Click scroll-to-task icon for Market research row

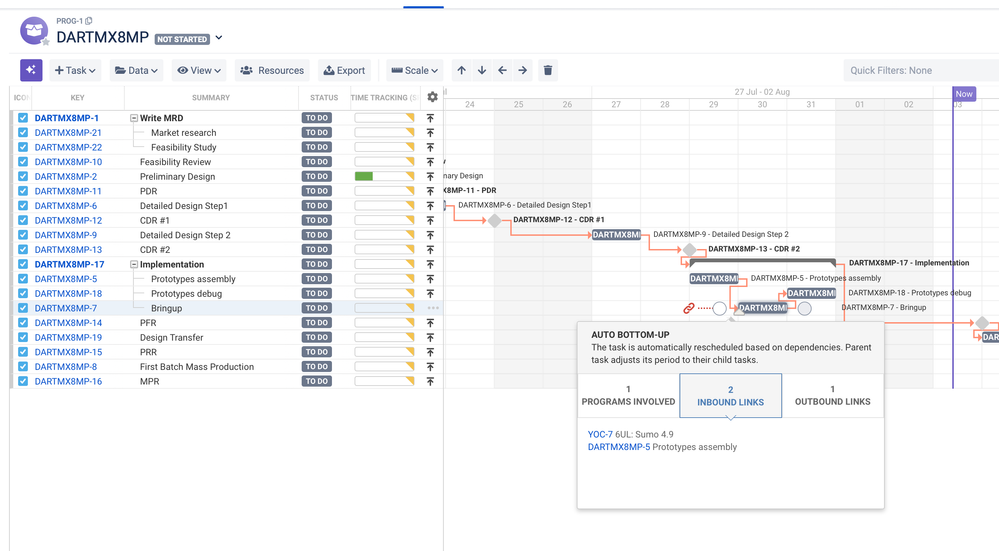pyautogui.click(x=431, y=132)
